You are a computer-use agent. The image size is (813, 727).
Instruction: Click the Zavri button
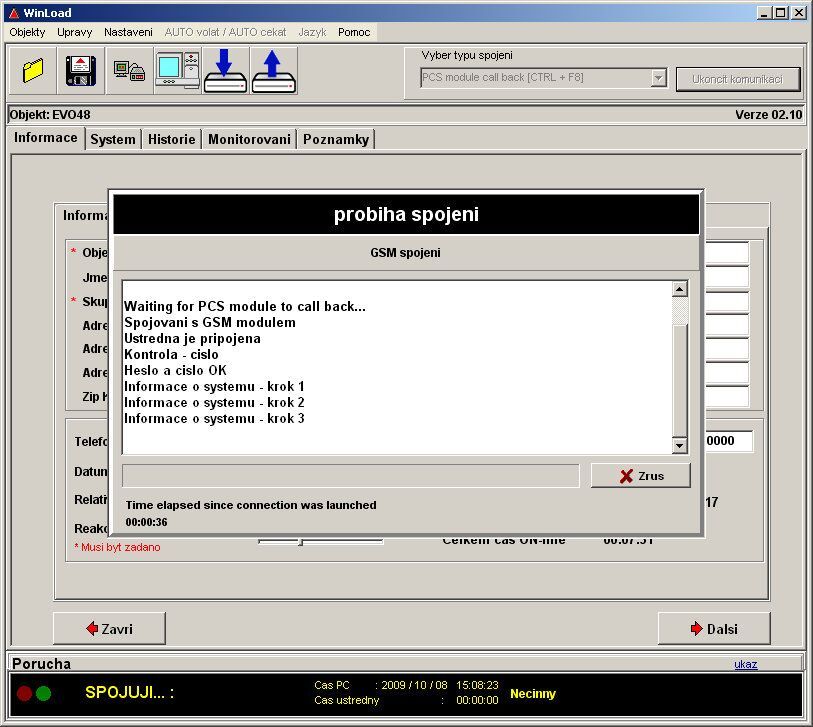pos(109,629)
